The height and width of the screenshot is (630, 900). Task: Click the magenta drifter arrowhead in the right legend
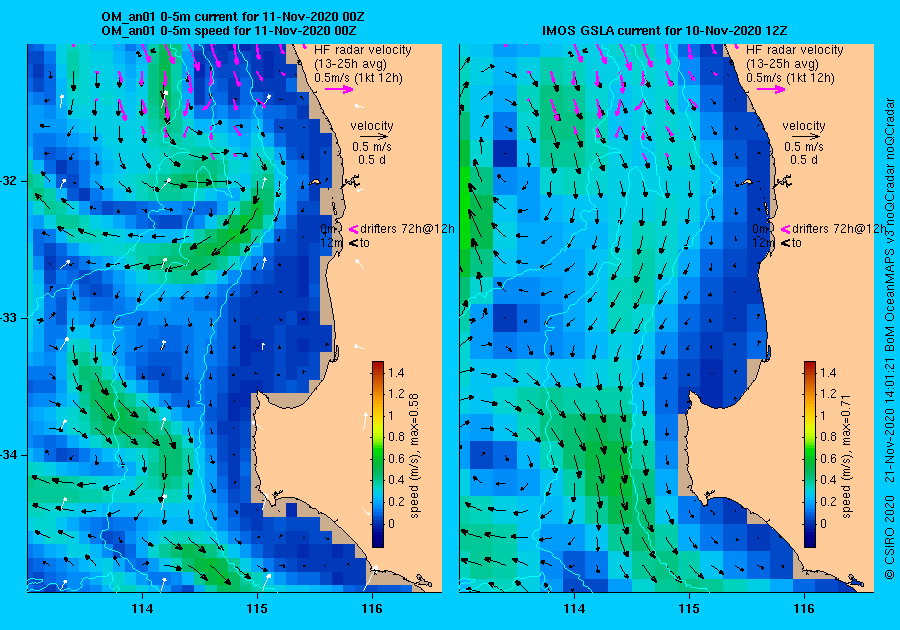coord(785,229)
